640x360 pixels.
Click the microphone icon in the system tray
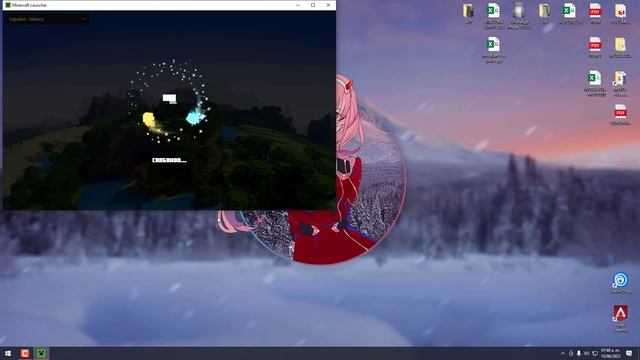579,353
